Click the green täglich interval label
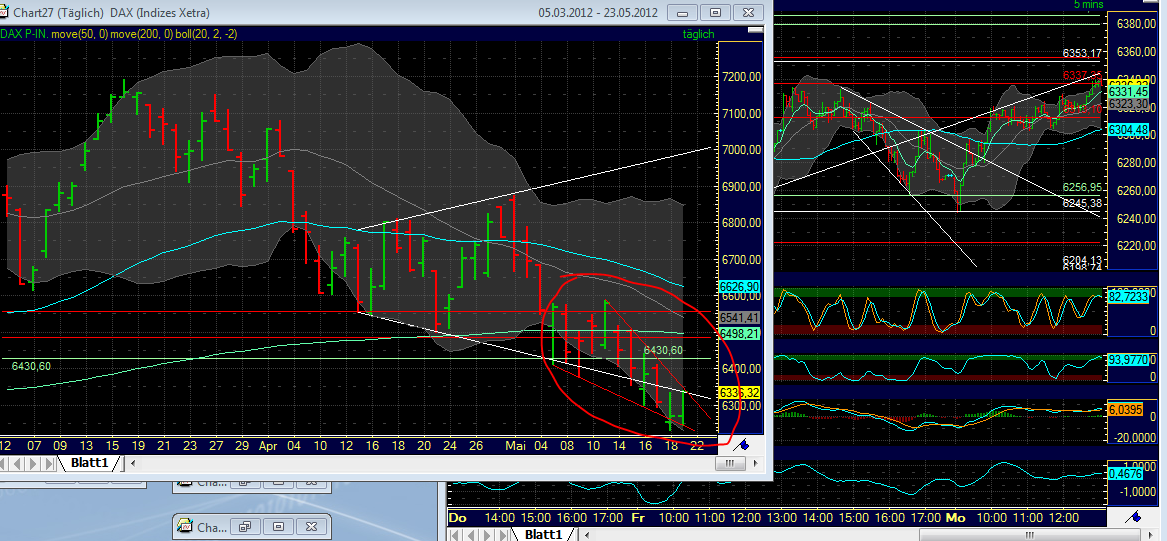The image size is (1167, 541). pyautogui.click(x=697, y=33)
